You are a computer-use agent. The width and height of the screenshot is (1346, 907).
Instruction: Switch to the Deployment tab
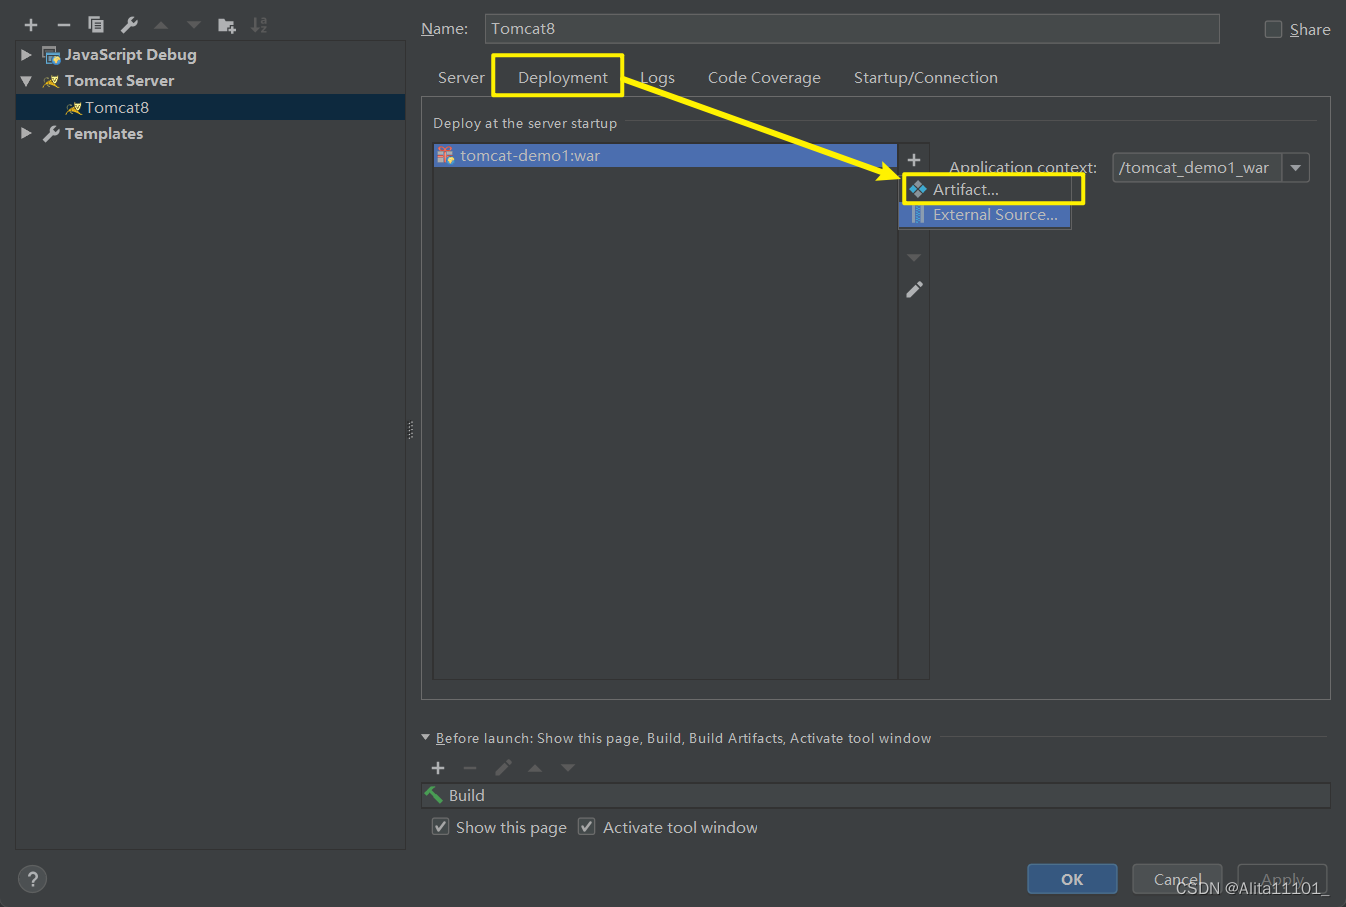tap(562, 77)
